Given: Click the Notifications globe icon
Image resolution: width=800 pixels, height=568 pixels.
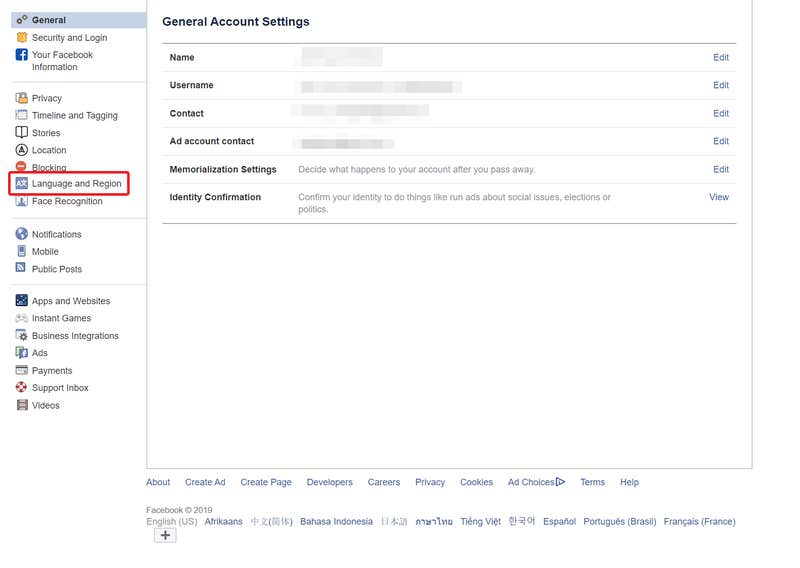Looking at the screenshot, I should pos(21,234).
